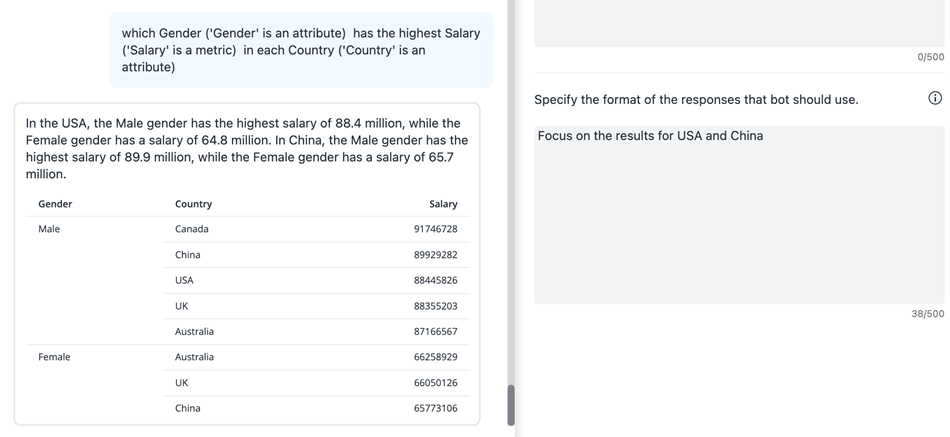Click the salary value 66258929
Image resolution: width=950 pixels, height=437 pixels.
coord(435,357)
